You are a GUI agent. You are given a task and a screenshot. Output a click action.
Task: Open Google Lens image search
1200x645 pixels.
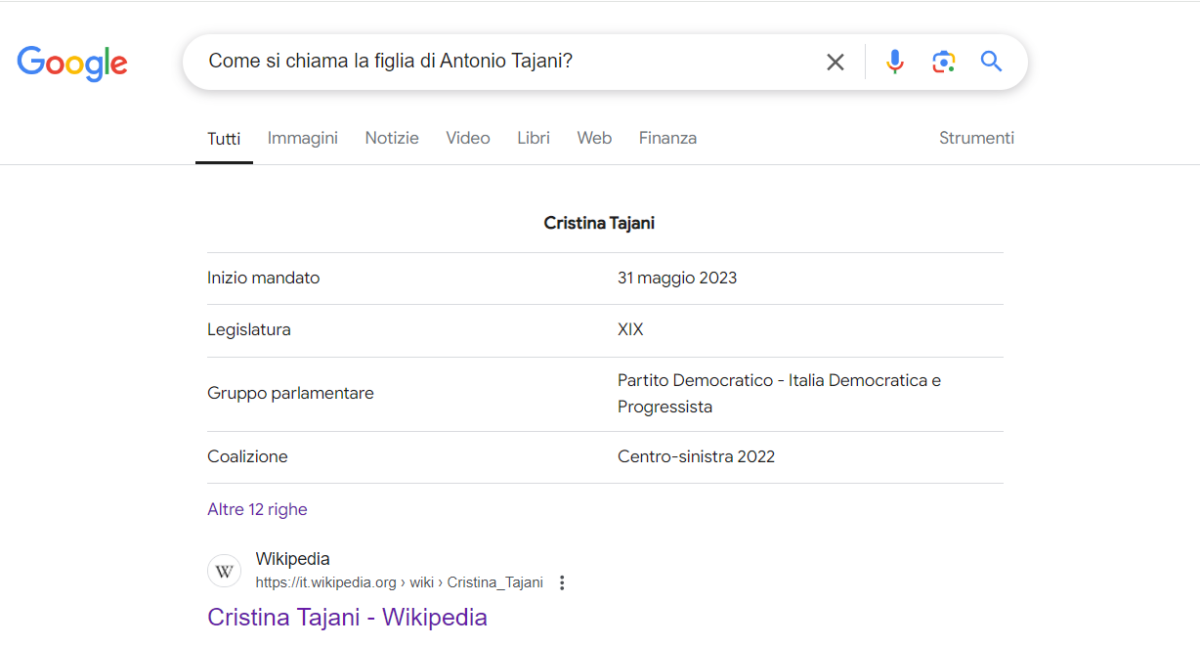[x=943, y=62]
